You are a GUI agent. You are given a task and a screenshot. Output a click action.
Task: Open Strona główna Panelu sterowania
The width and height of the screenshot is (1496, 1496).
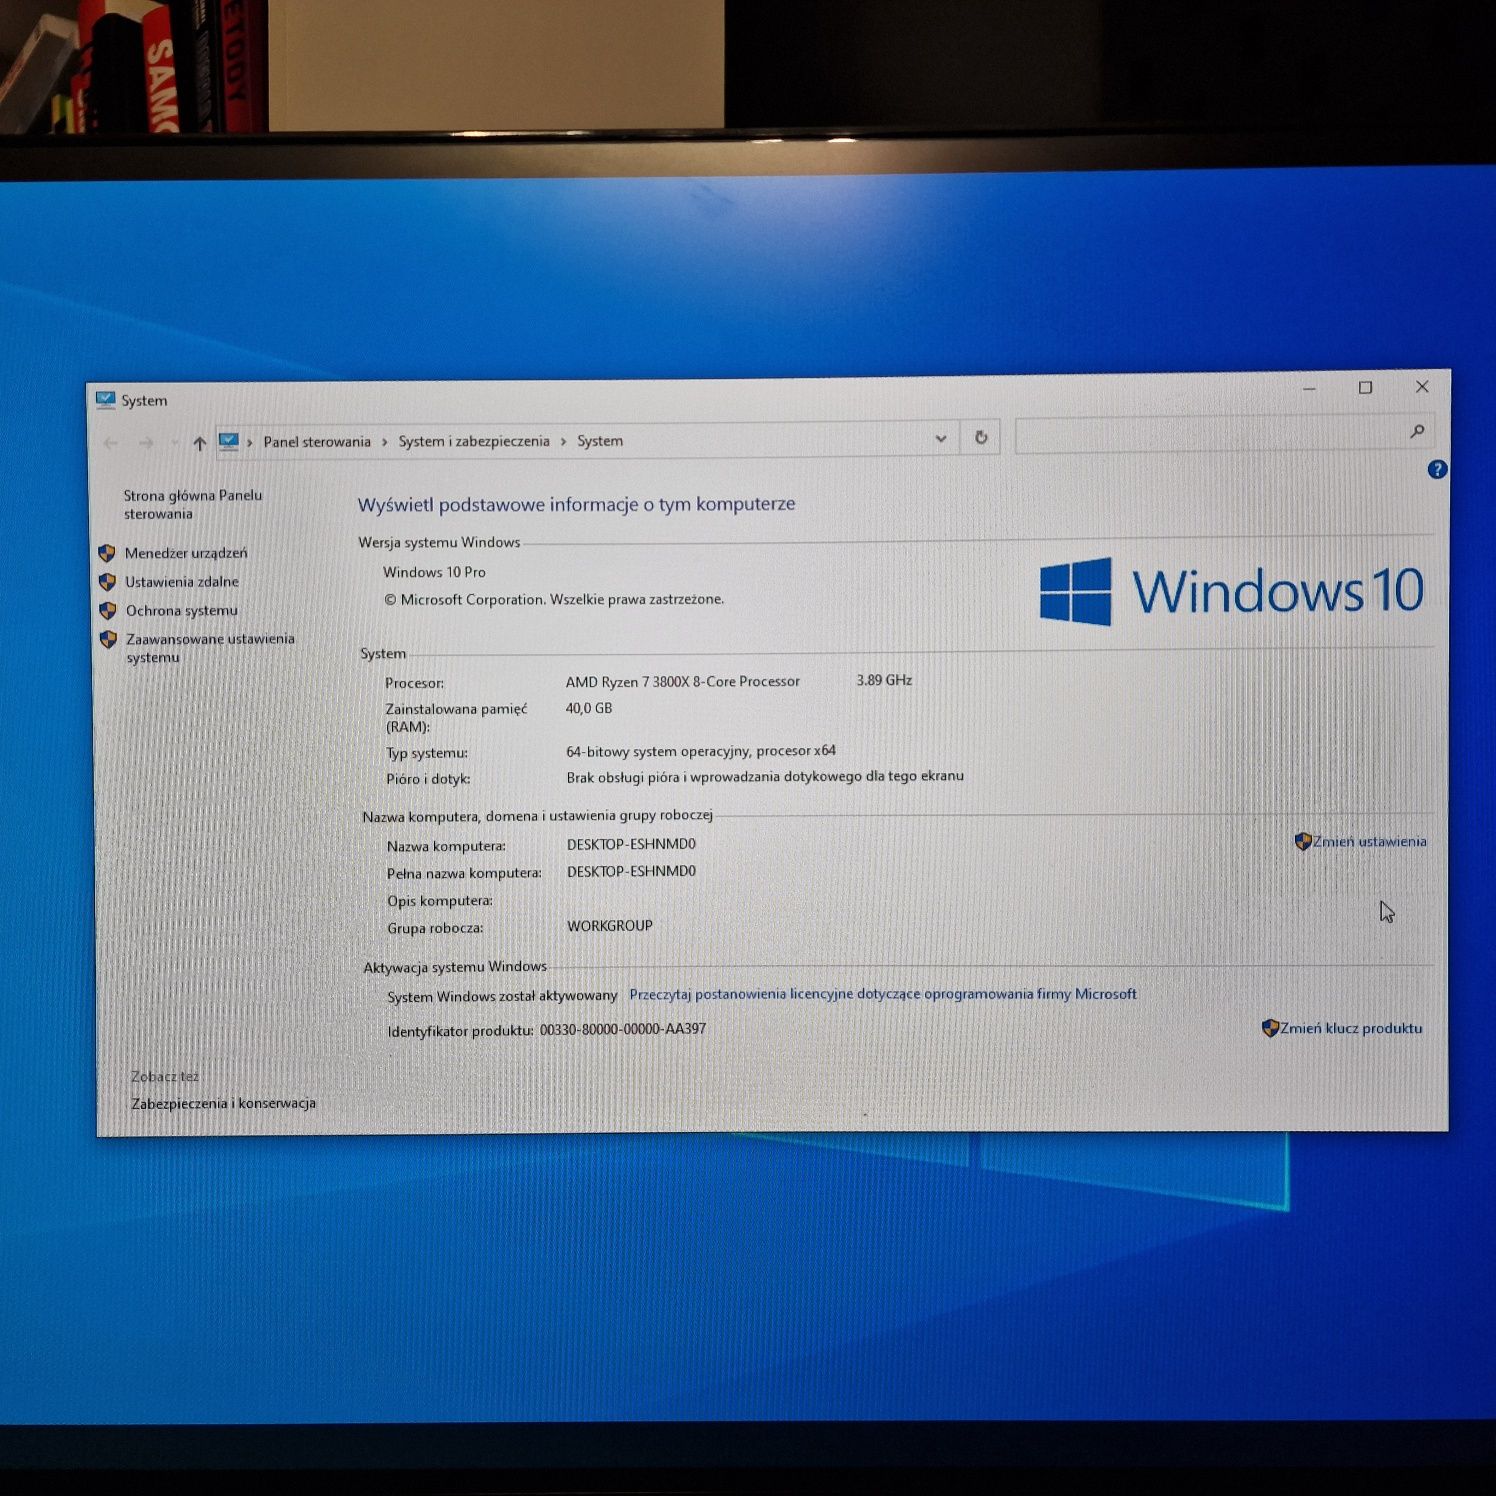coord(193,504)
